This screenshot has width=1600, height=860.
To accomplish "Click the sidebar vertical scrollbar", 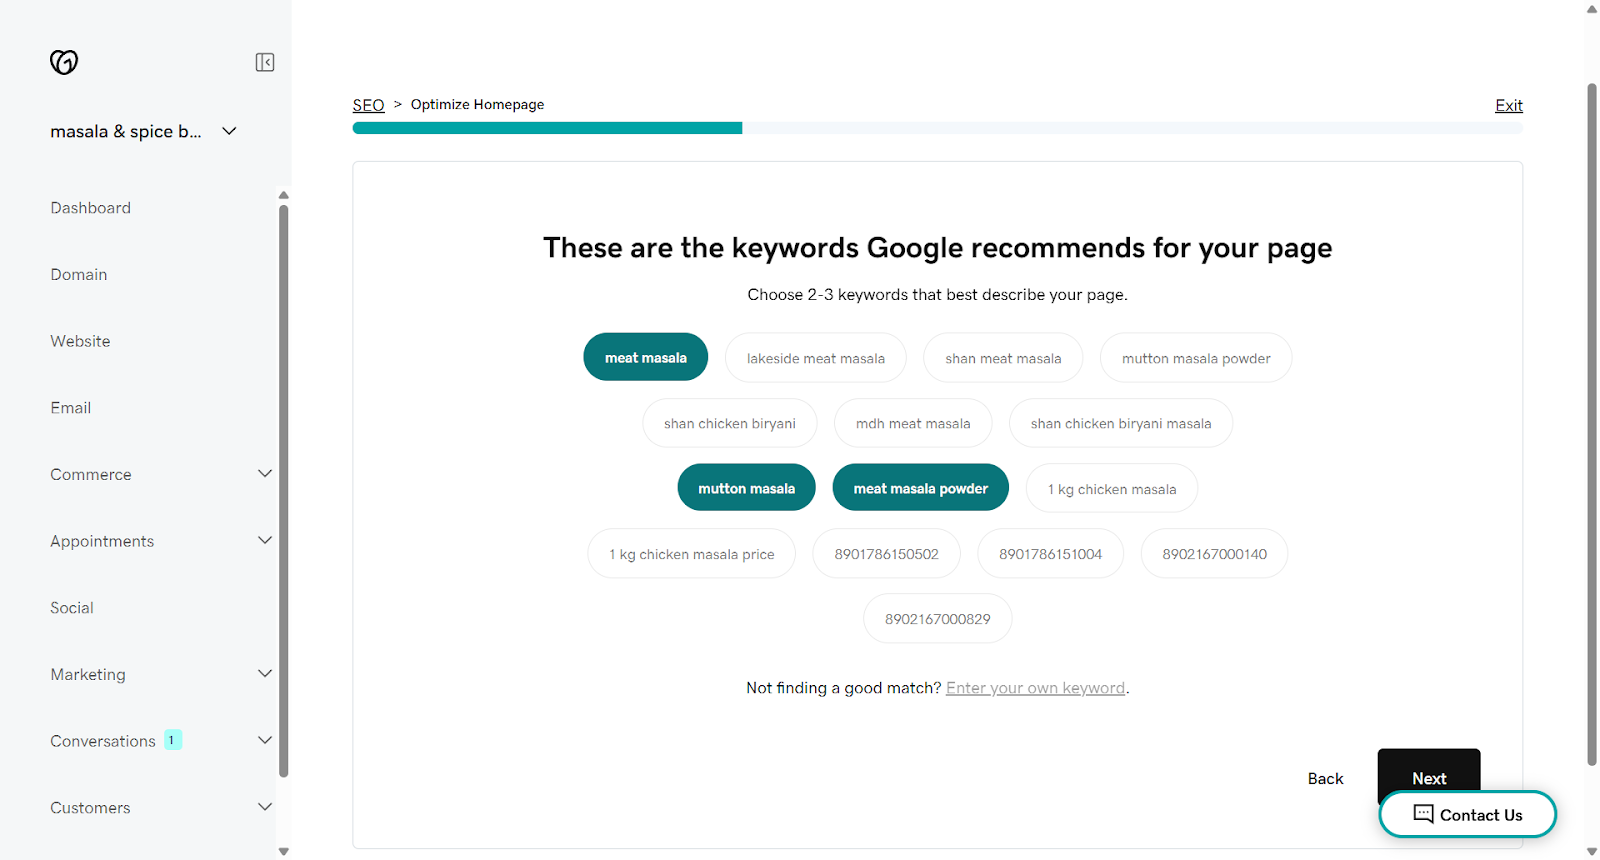I will pos(284,490).
